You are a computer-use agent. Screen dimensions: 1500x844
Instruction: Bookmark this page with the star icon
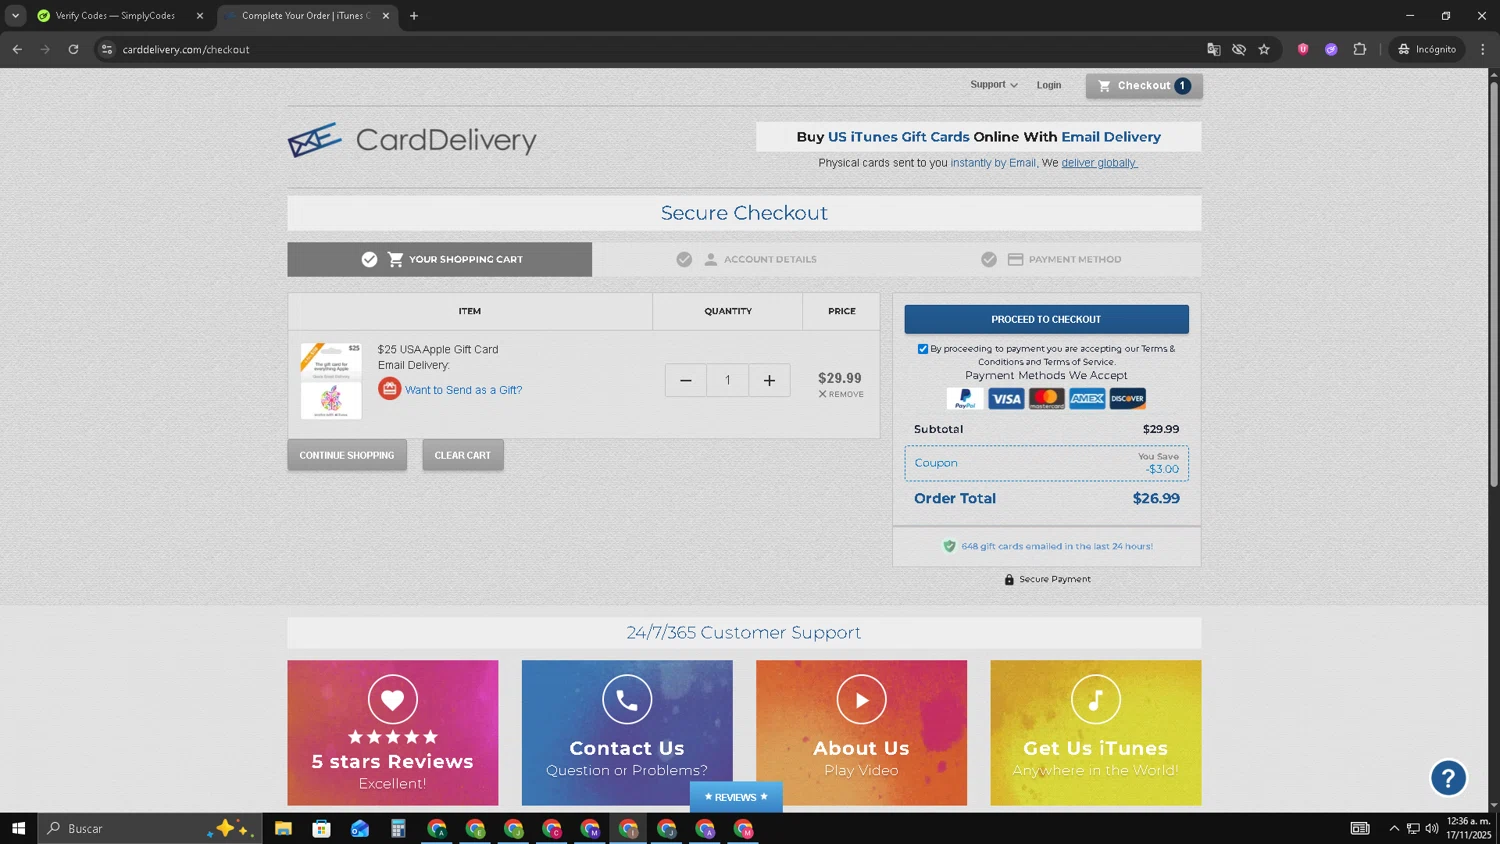click(x=1264, y=49)
